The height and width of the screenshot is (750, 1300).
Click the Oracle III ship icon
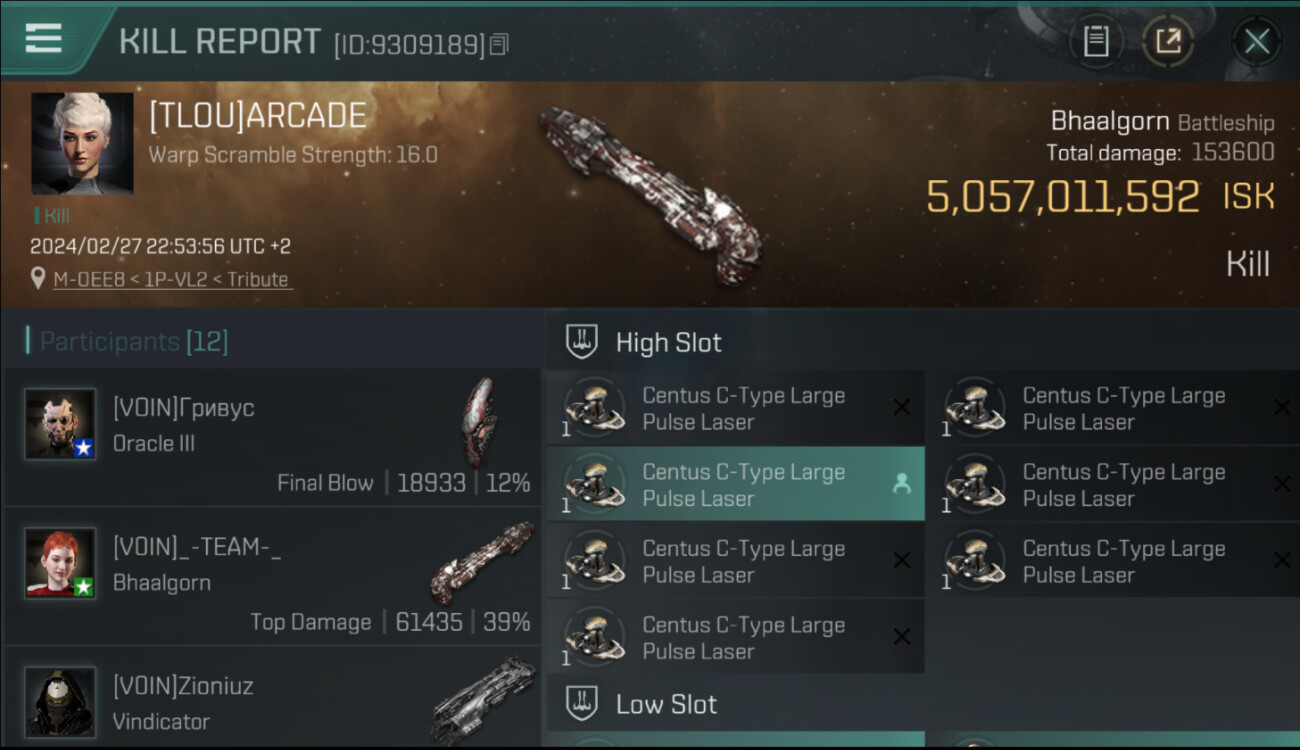coord(481,421)
